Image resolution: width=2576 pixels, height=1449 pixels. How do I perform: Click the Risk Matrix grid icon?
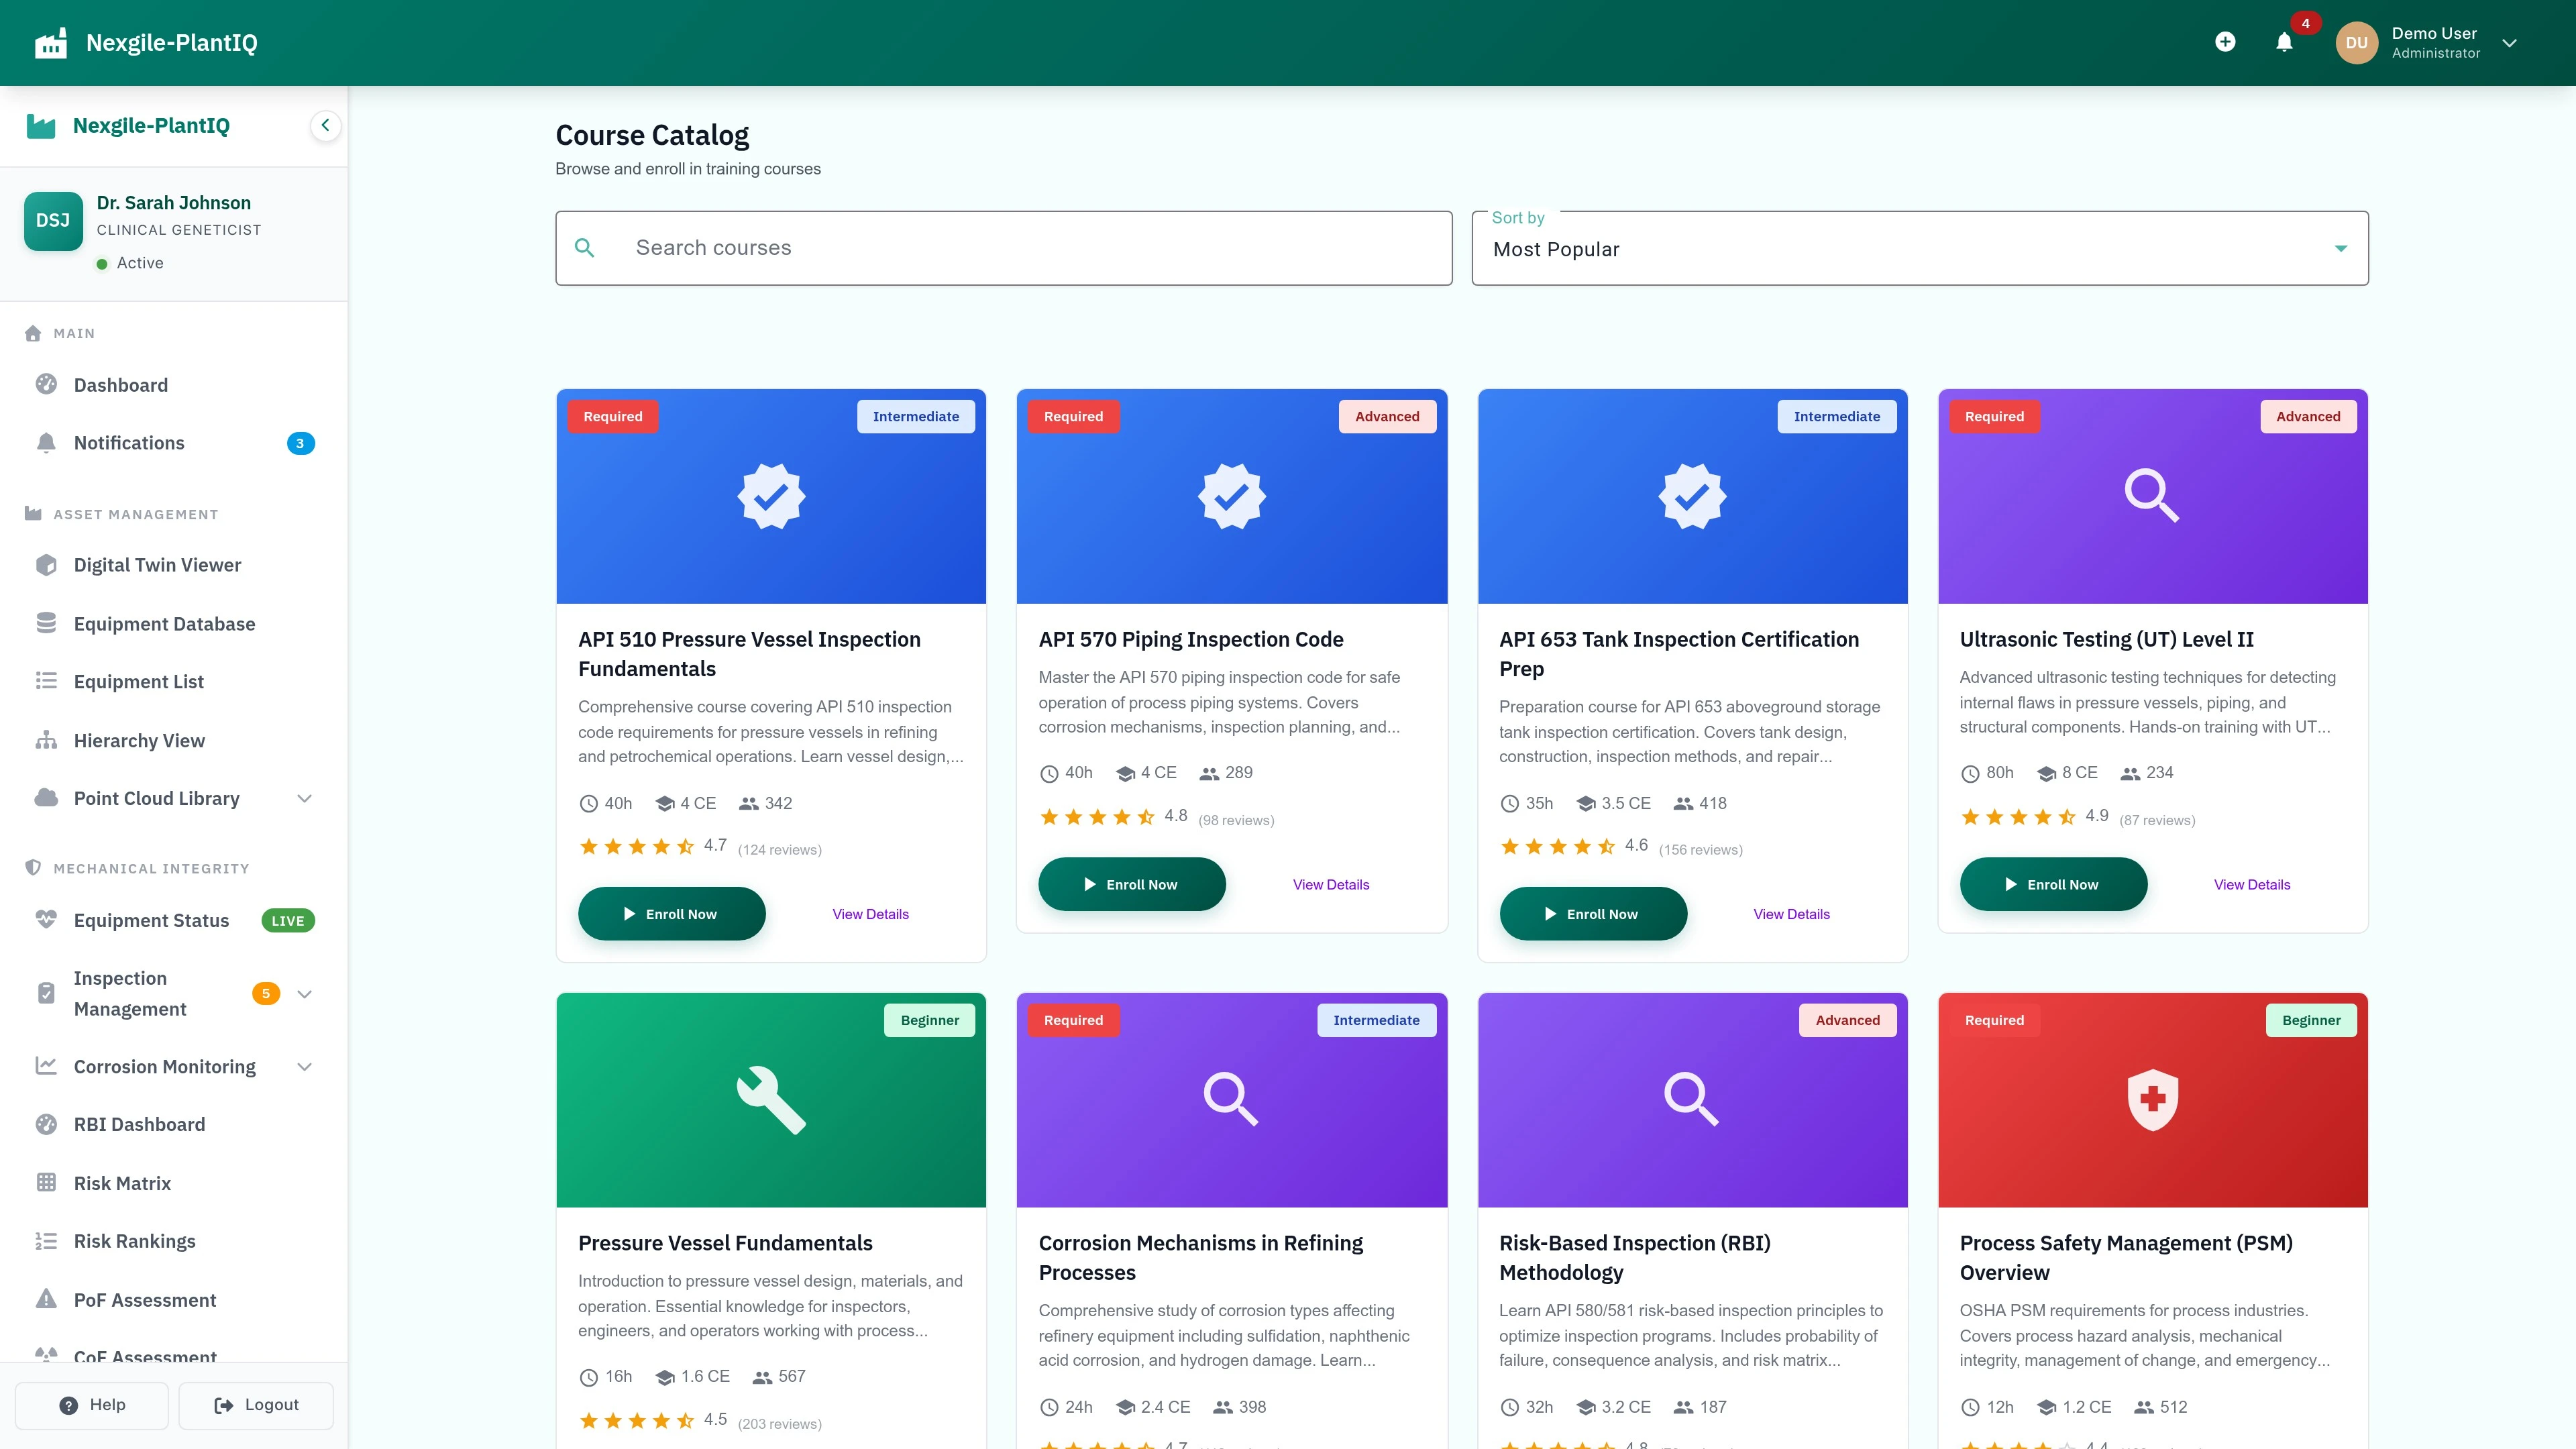[46, 1183]
